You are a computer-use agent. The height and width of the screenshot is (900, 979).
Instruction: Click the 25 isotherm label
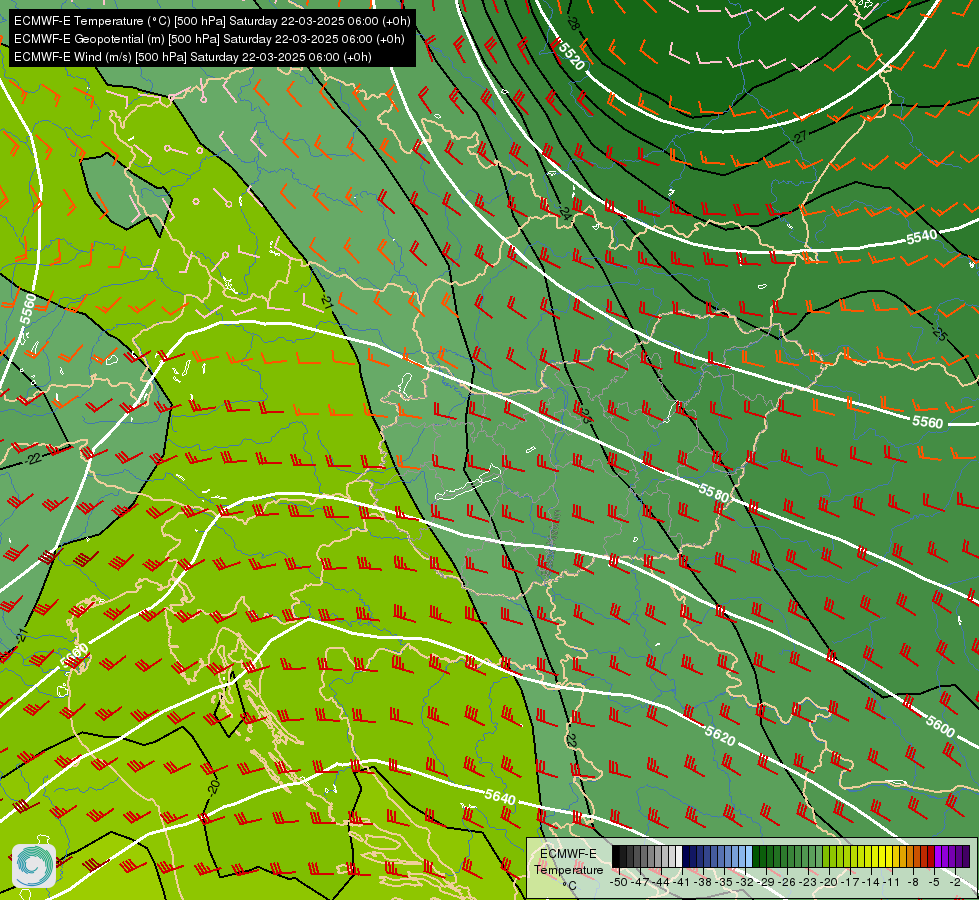click(x=939, y=334)
